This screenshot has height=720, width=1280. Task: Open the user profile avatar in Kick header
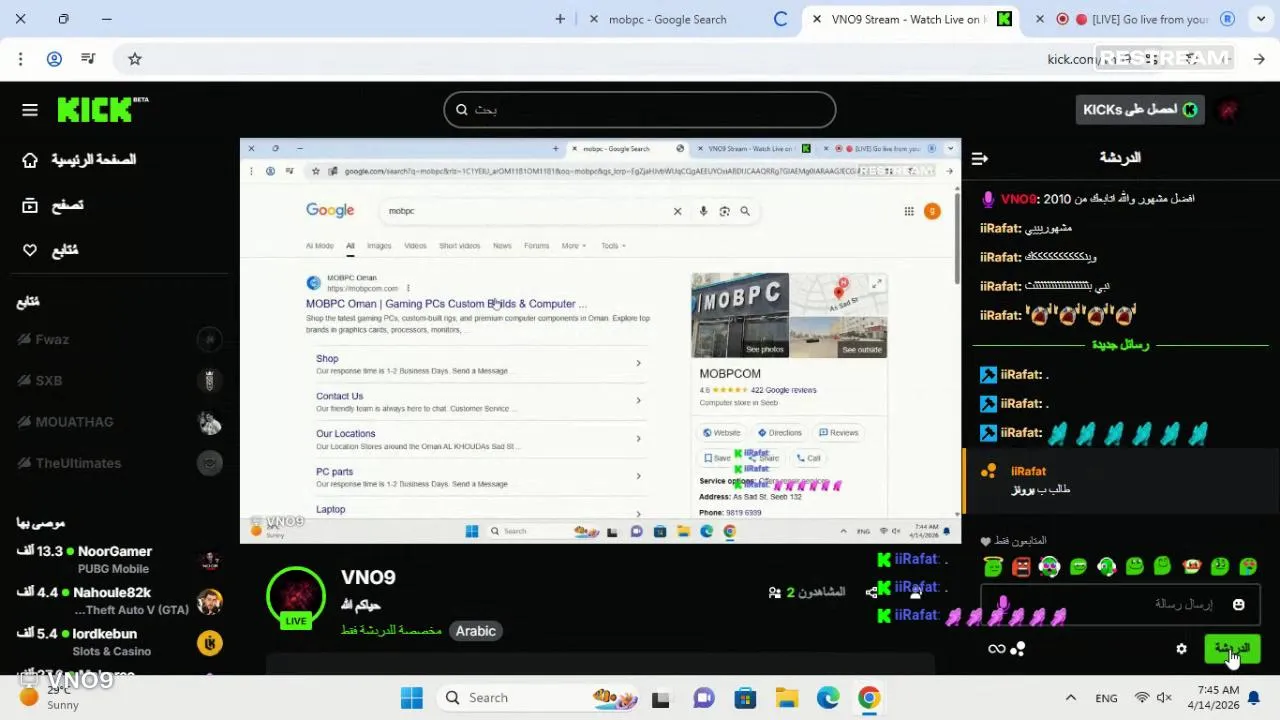(x=1229, y=110)
